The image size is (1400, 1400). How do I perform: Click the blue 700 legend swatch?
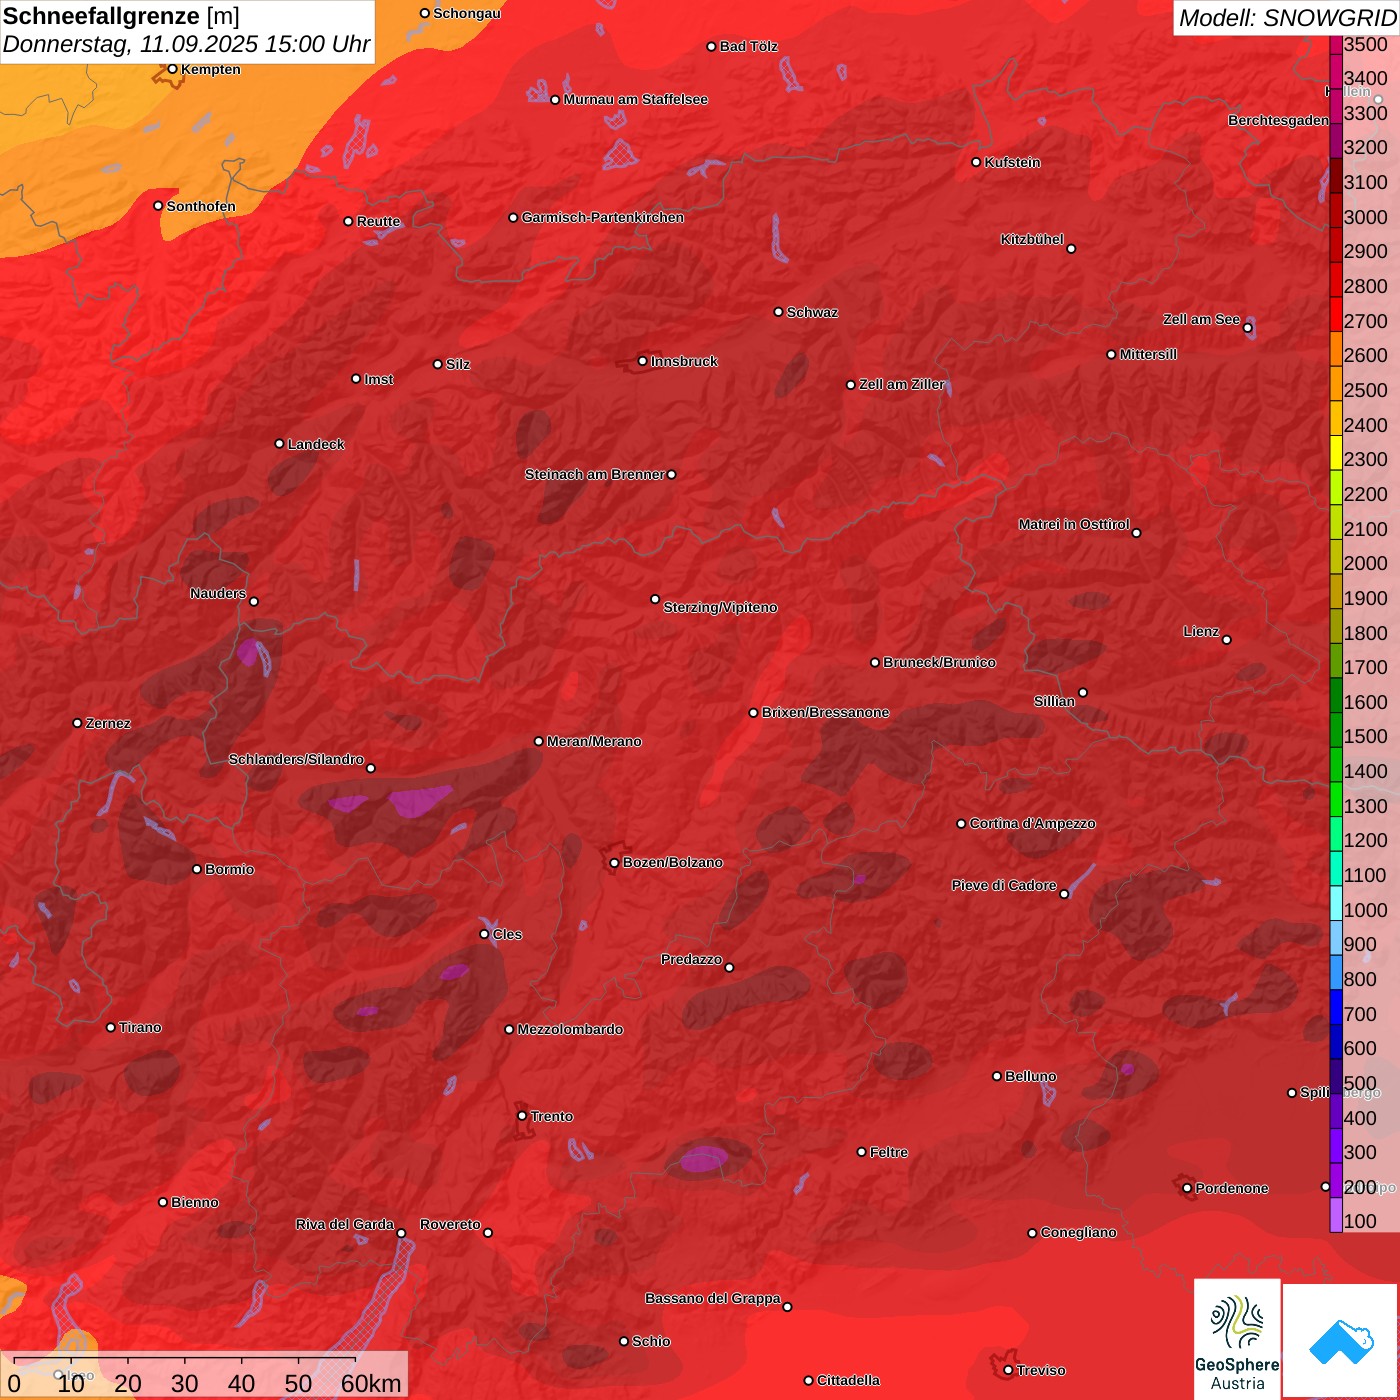coord(1336,1008)
